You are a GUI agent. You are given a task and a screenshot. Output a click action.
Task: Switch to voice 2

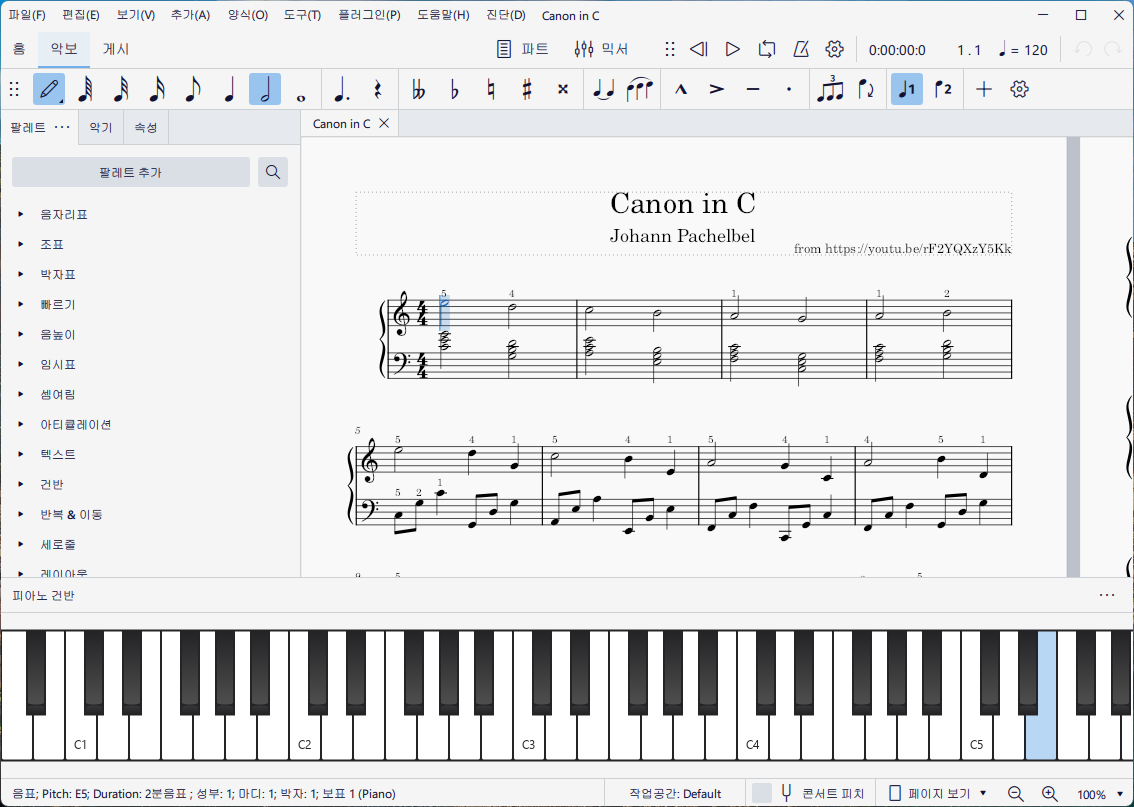943,90
